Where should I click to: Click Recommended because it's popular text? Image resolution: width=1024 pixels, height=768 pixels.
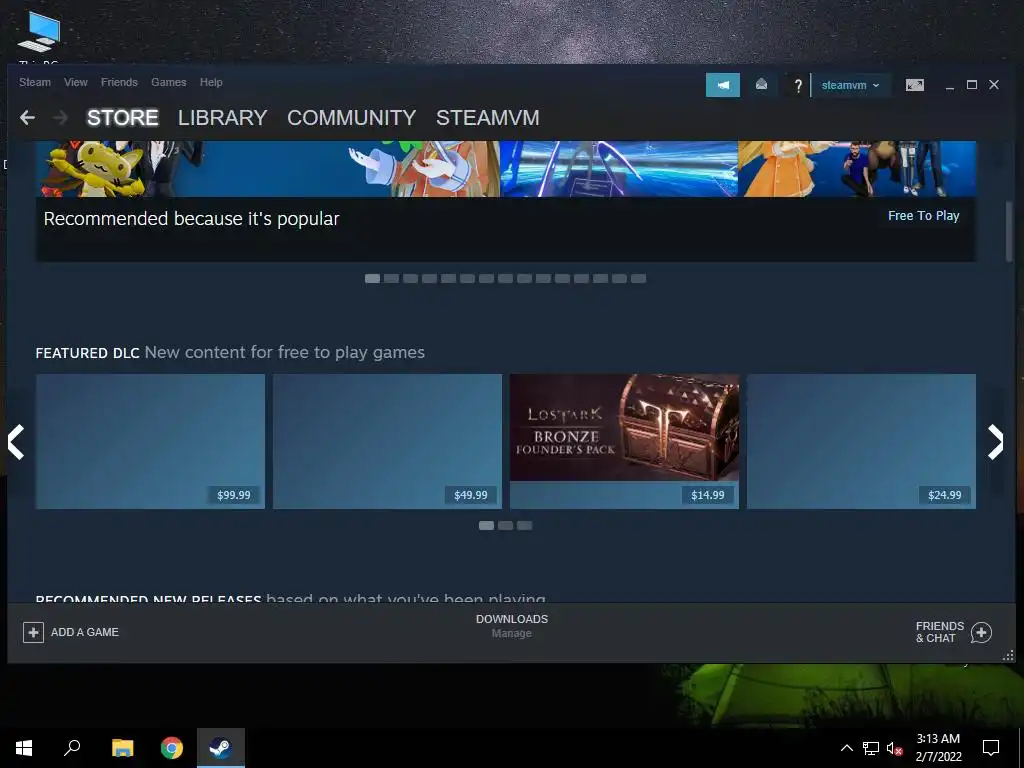pyautogui.click(x=191, y=219)
